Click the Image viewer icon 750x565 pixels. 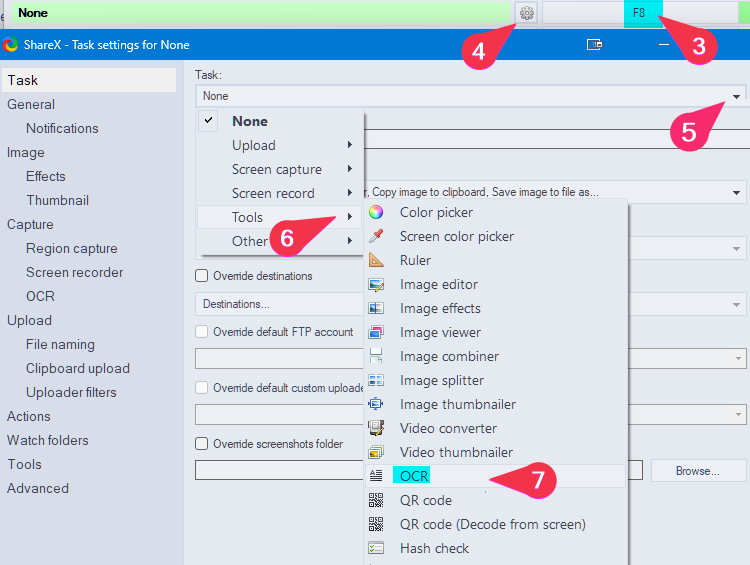(x=376, y=332)
